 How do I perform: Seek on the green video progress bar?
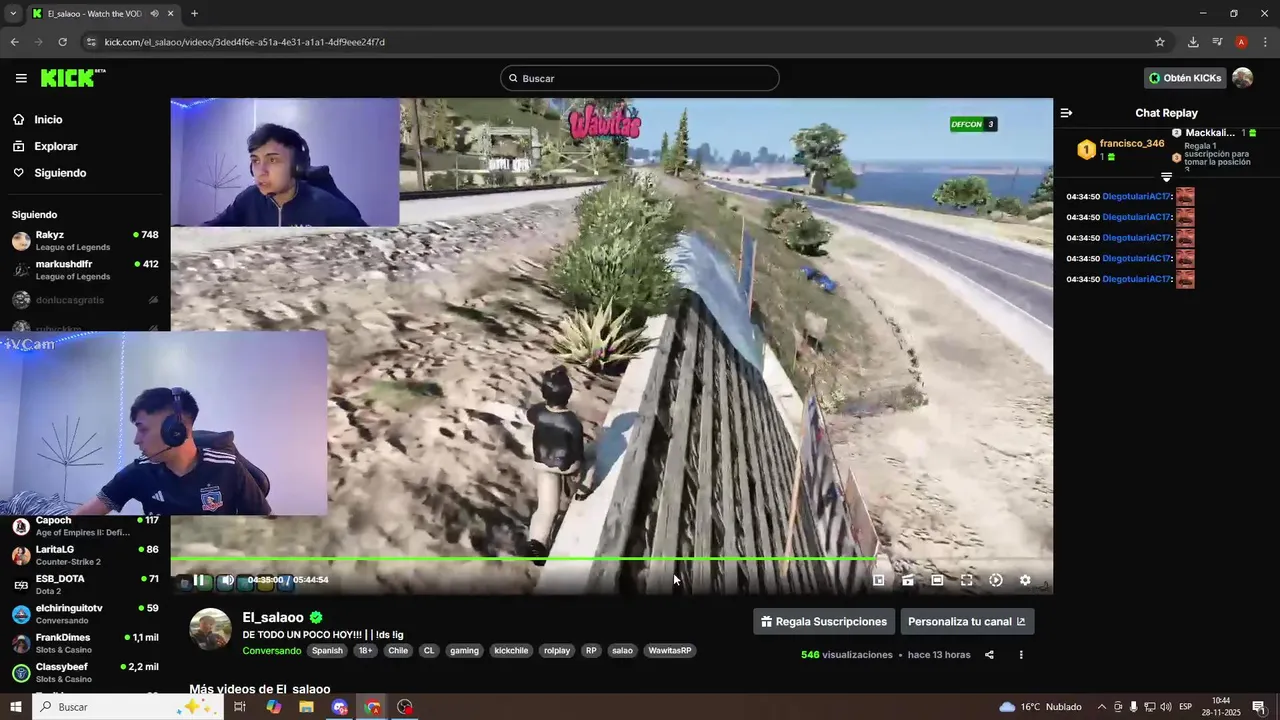[611, 559]
